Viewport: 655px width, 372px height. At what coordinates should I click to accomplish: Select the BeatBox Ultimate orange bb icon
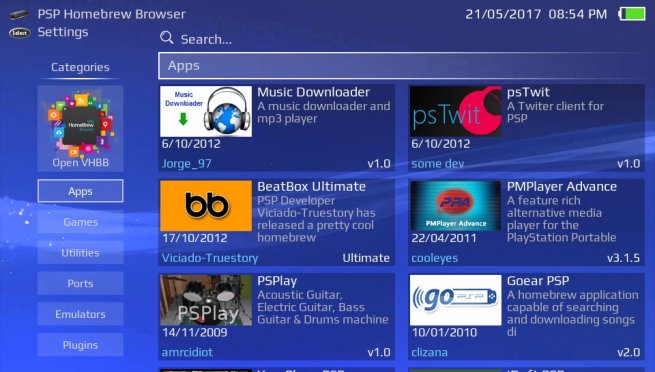click(x=206, y=205)
